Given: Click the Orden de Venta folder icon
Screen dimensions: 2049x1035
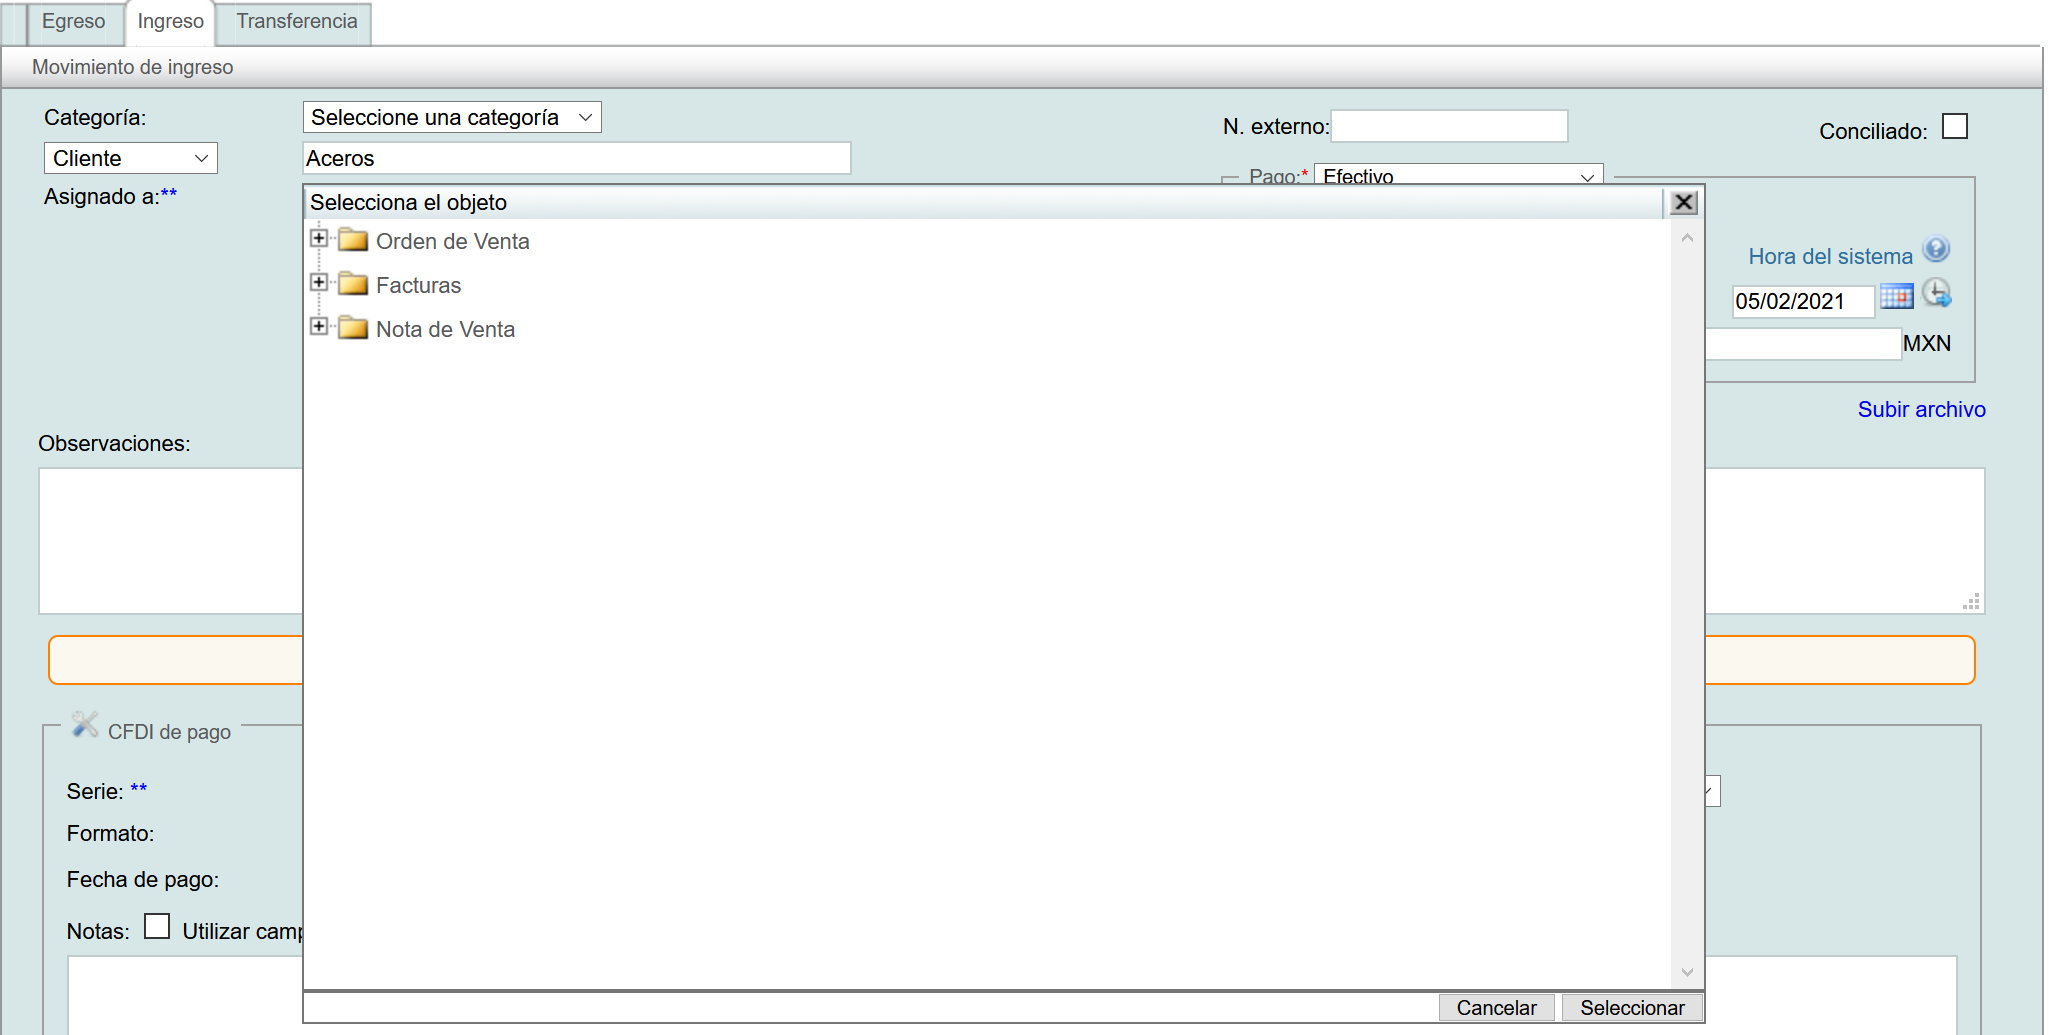Looking at the screenshot, I should click(353, 240).
